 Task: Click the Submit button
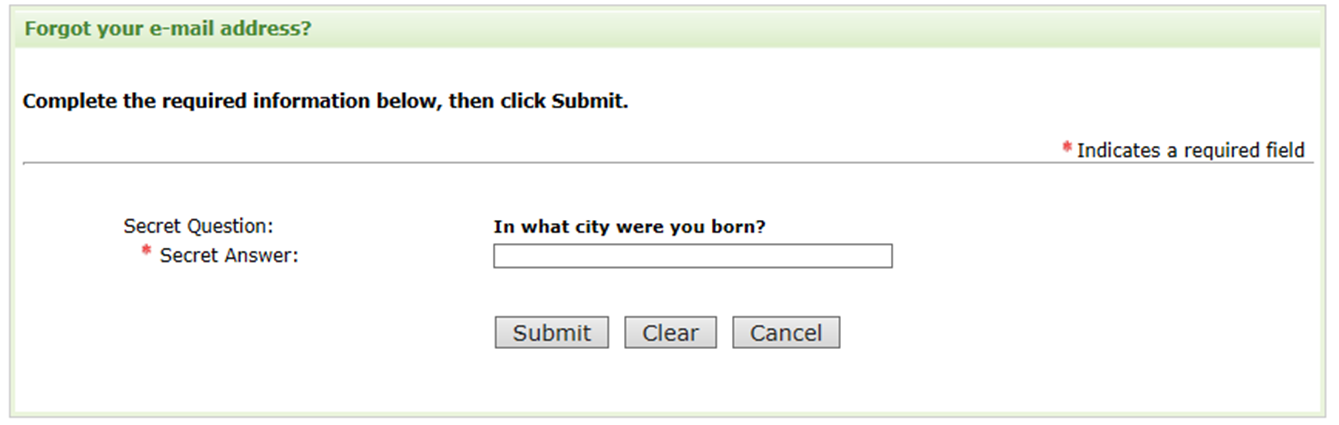(551, 333)
